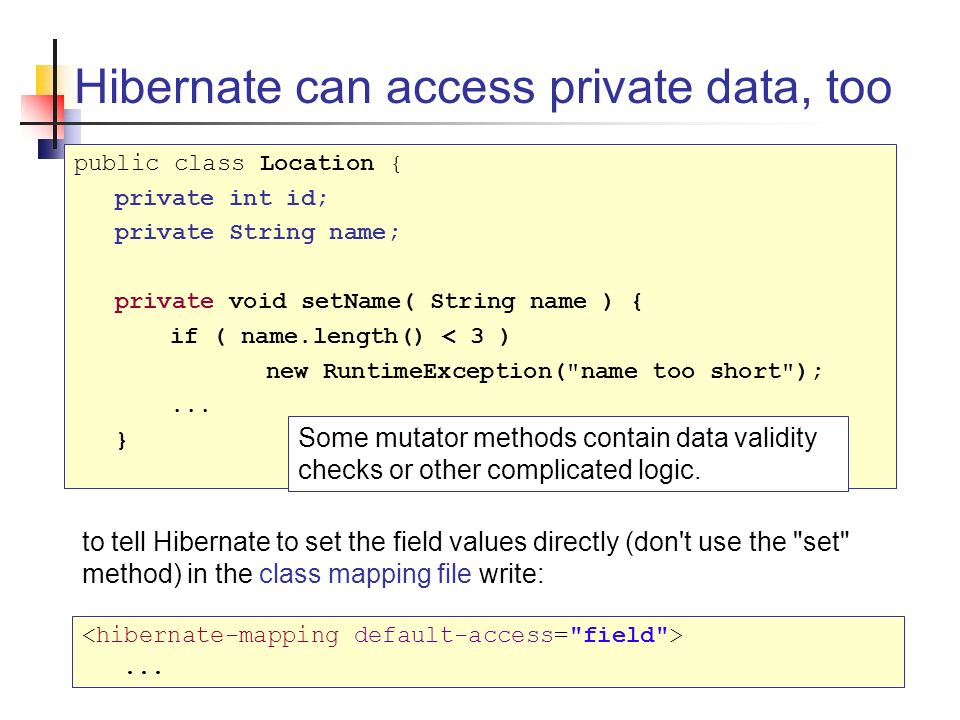Screen dimensions: 960x720
Task: Click the "Some mutator methods" callout box
Action: pyautogui.click(x=568, y=454)
